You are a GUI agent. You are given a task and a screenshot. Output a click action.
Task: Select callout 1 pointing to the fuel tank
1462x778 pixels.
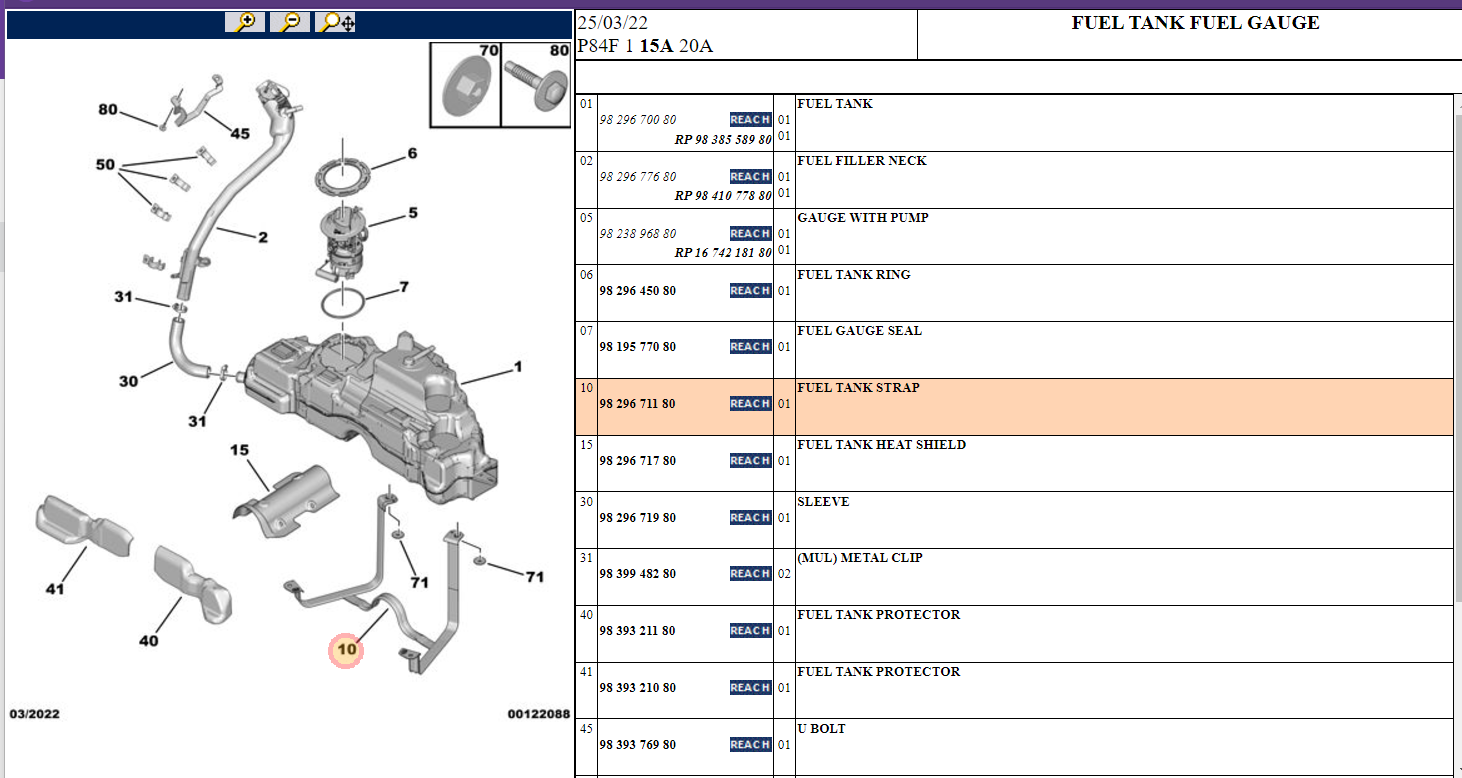tap(518, 368)
